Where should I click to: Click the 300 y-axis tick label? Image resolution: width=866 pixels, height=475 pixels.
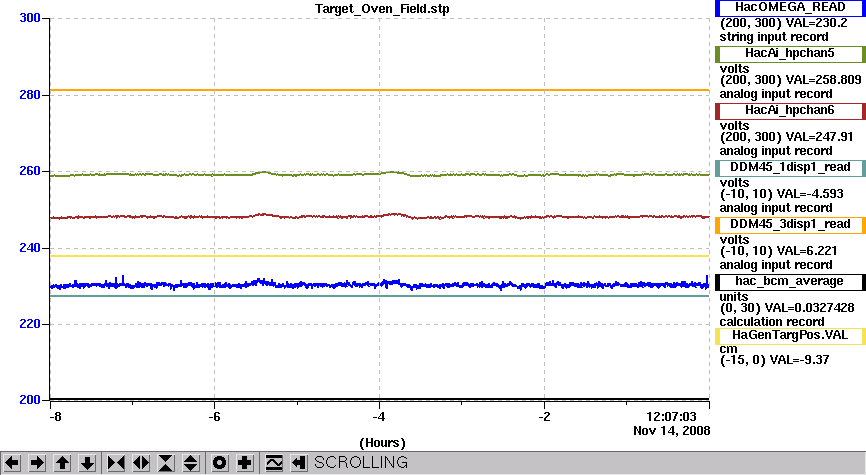30,18
